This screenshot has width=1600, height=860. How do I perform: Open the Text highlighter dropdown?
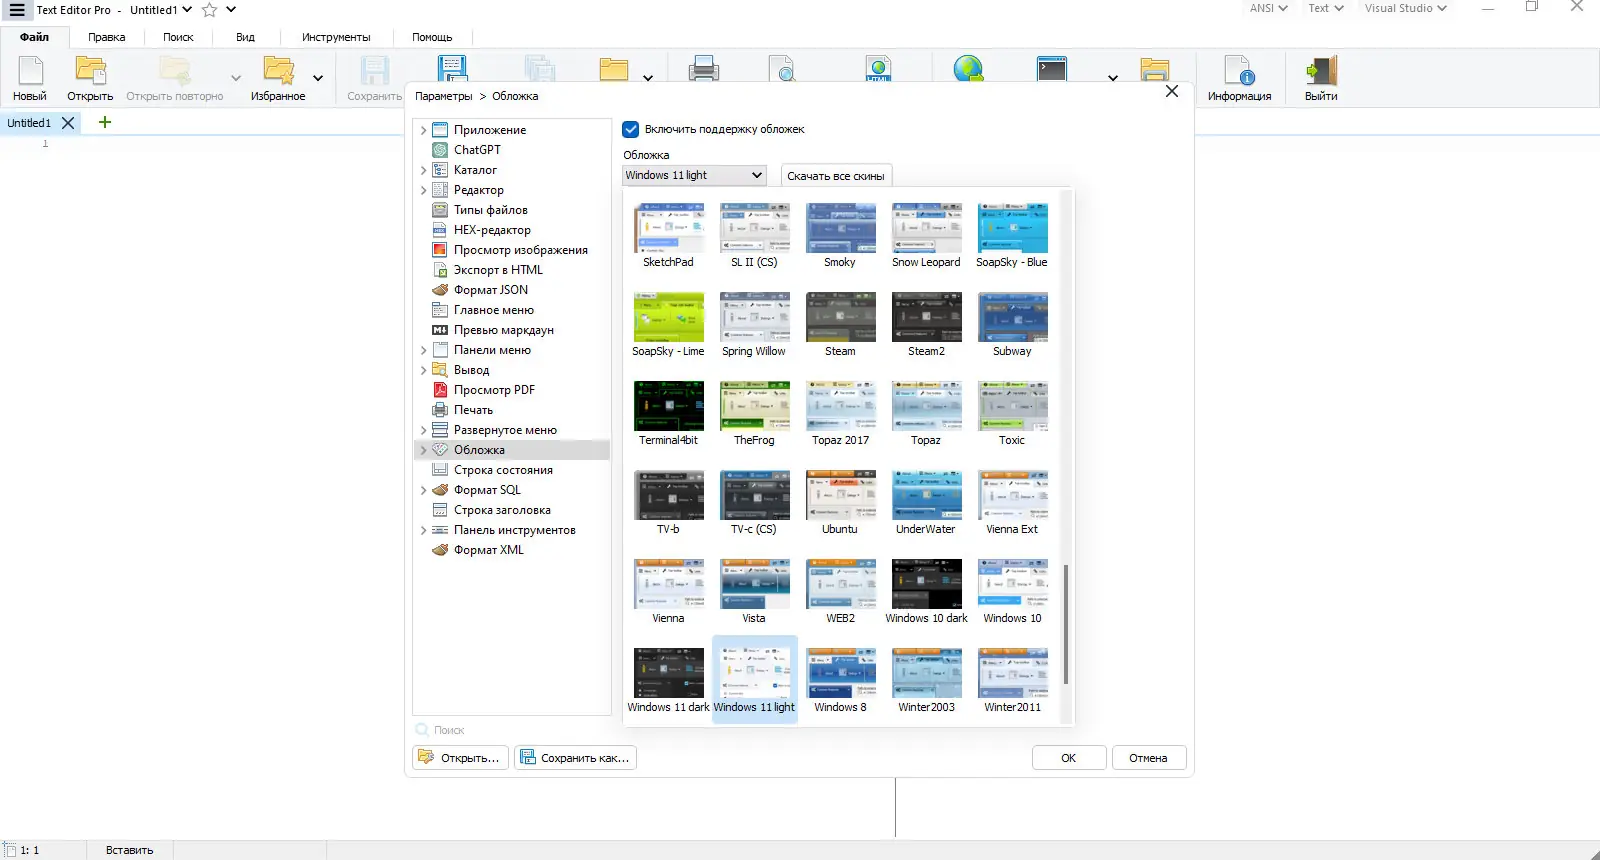(x=1326, y=8)
